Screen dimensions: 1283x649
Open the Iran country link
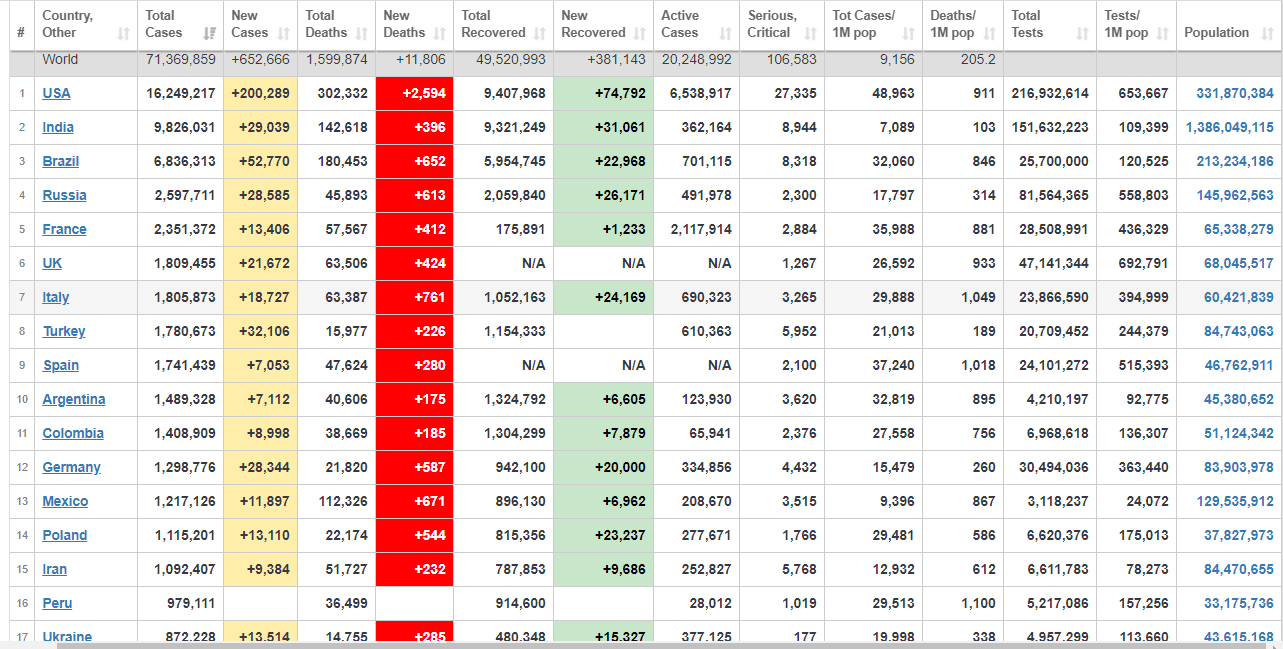(55, 569)
